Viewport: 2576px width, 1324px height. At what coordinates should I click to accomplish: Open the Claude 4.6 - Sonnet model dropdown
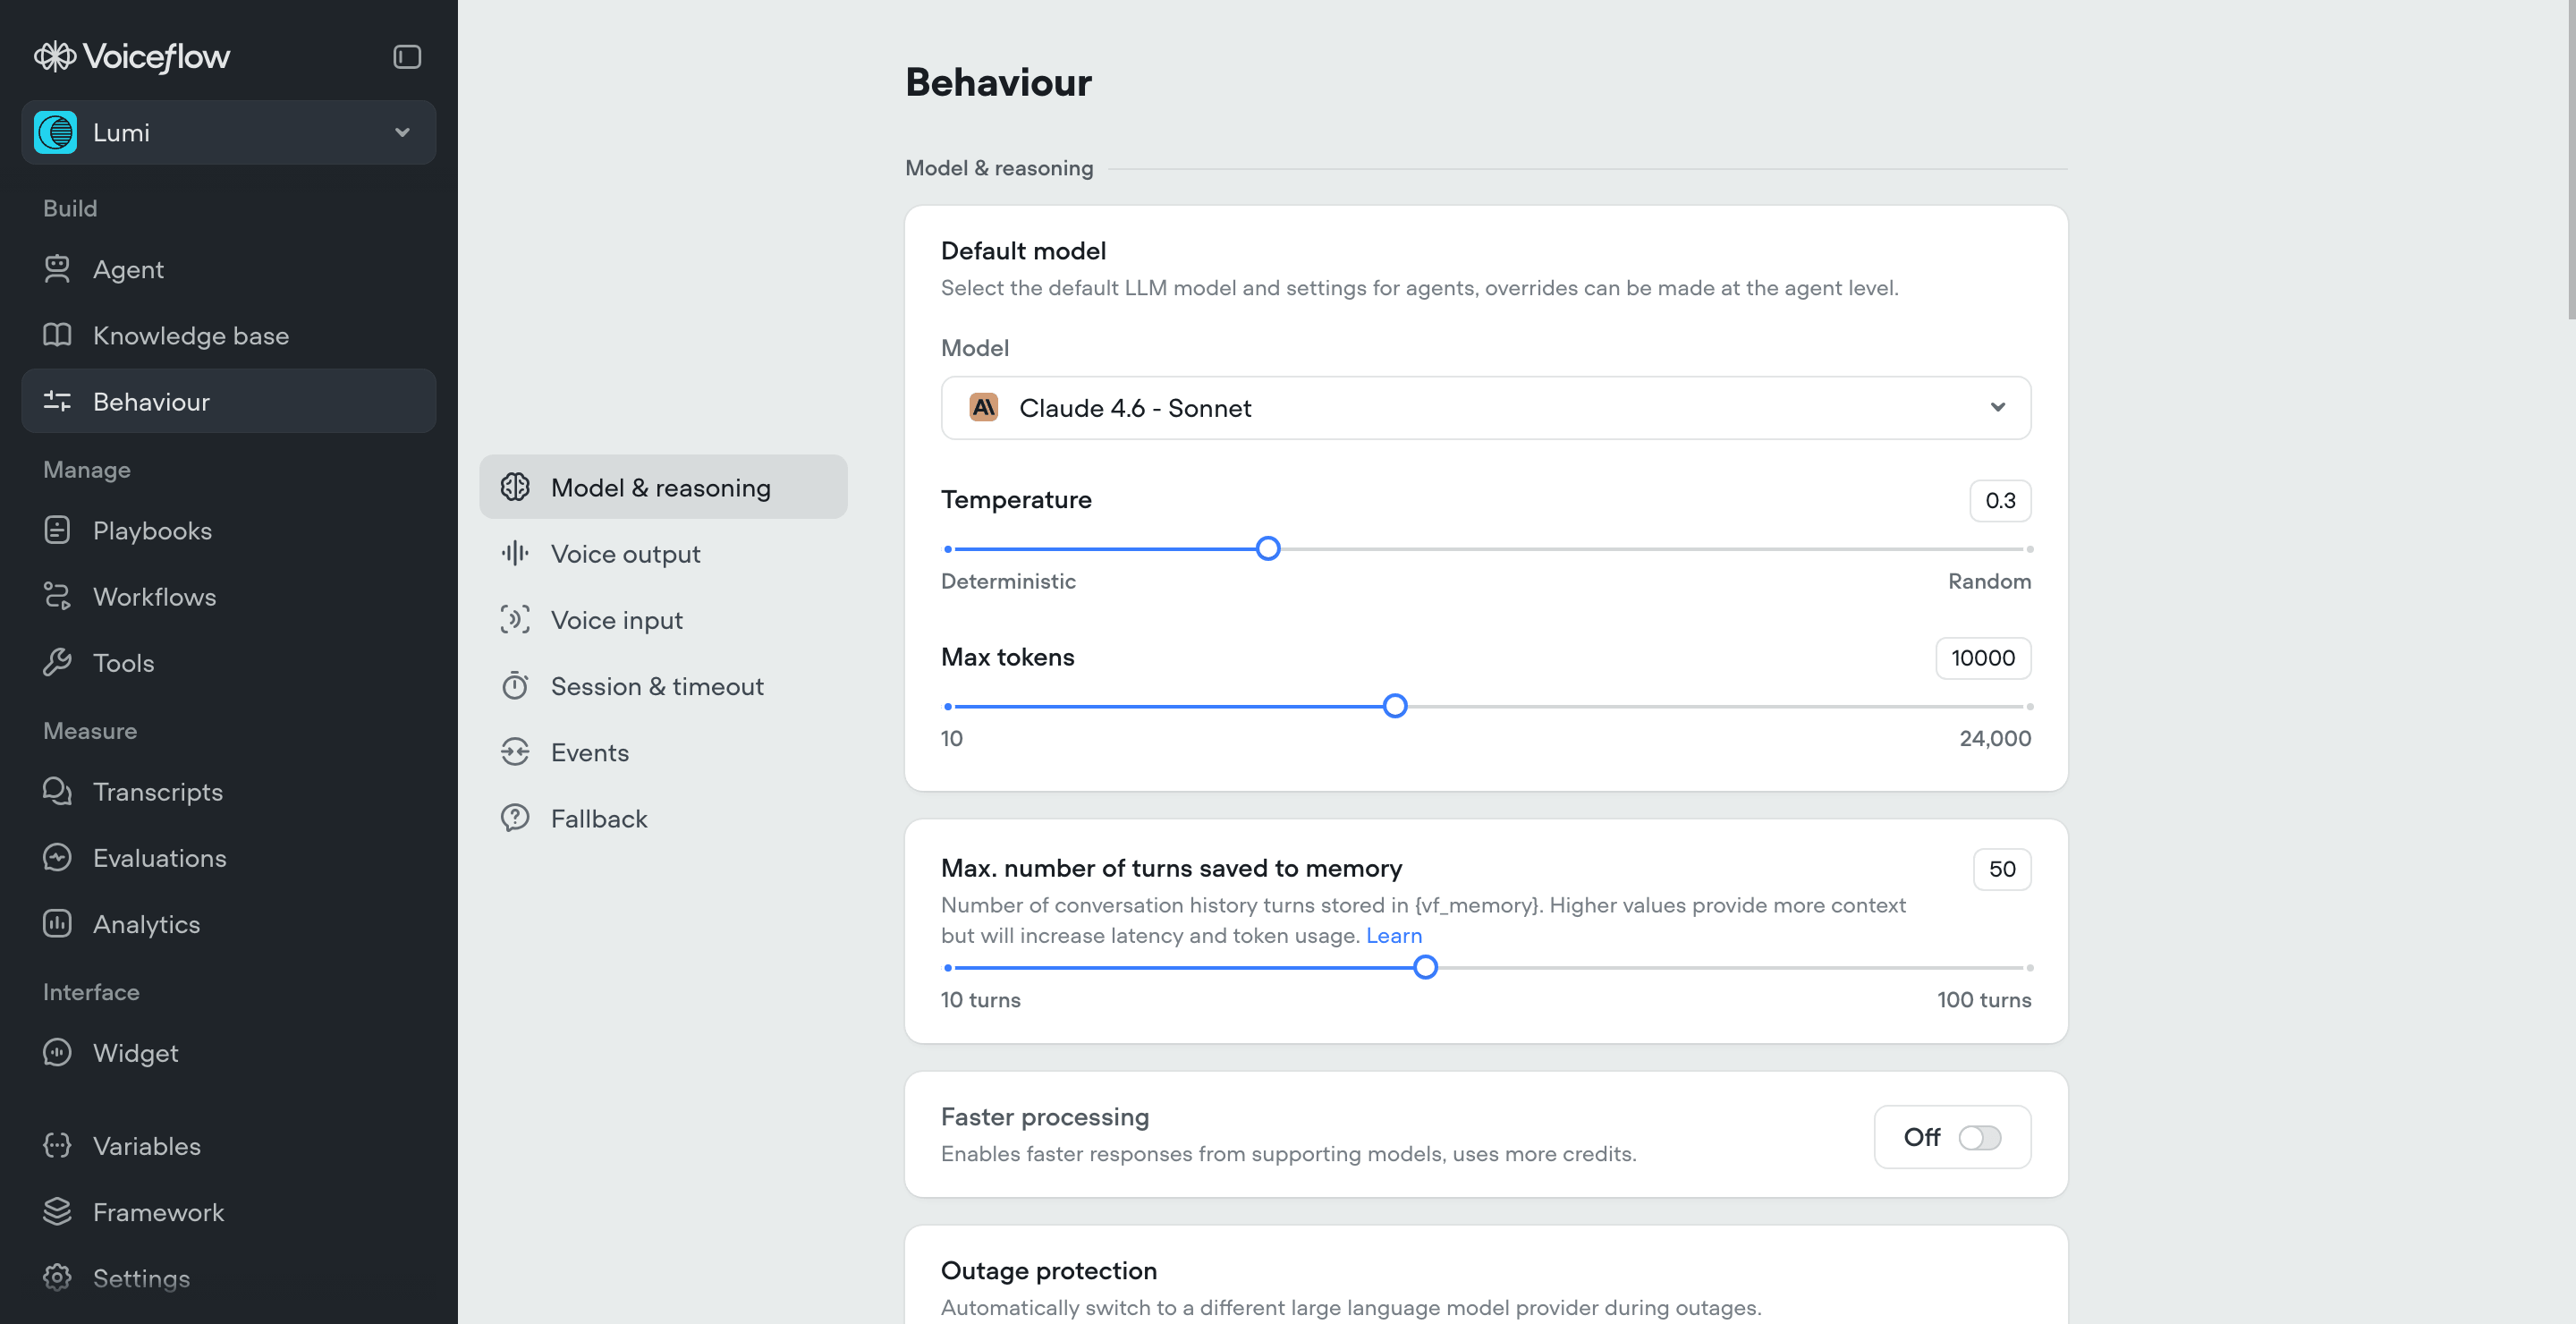click(x=1485, y=408)
